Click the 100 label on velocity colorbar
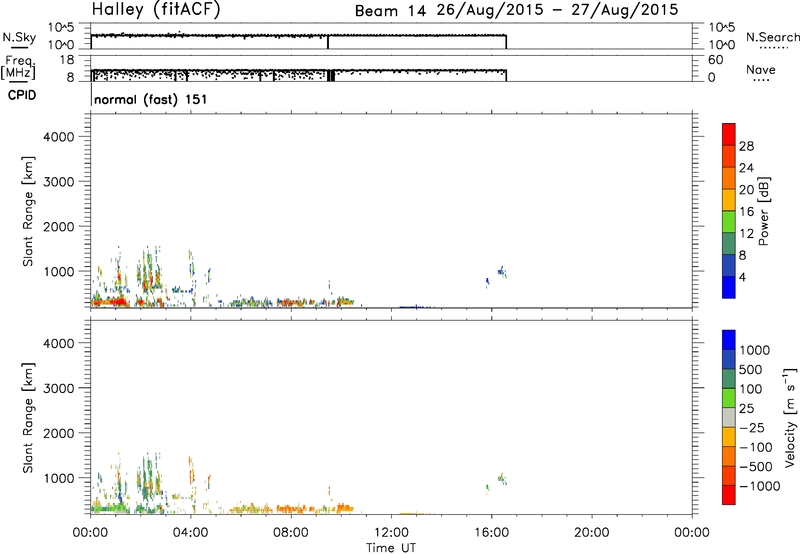Image resolution: width=800 pixels, height=554 pixels. (x=751, y=389)
